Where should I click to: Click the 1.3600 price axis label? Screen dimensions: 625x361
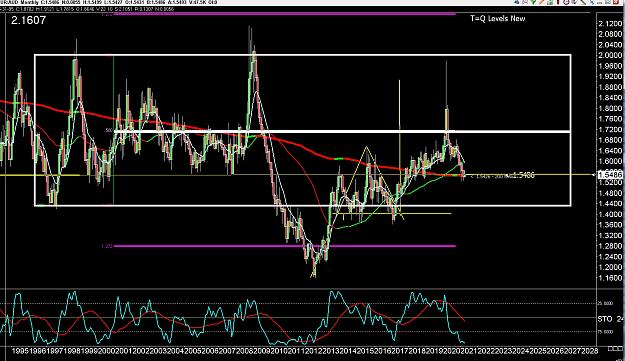[x=610, y=225]
